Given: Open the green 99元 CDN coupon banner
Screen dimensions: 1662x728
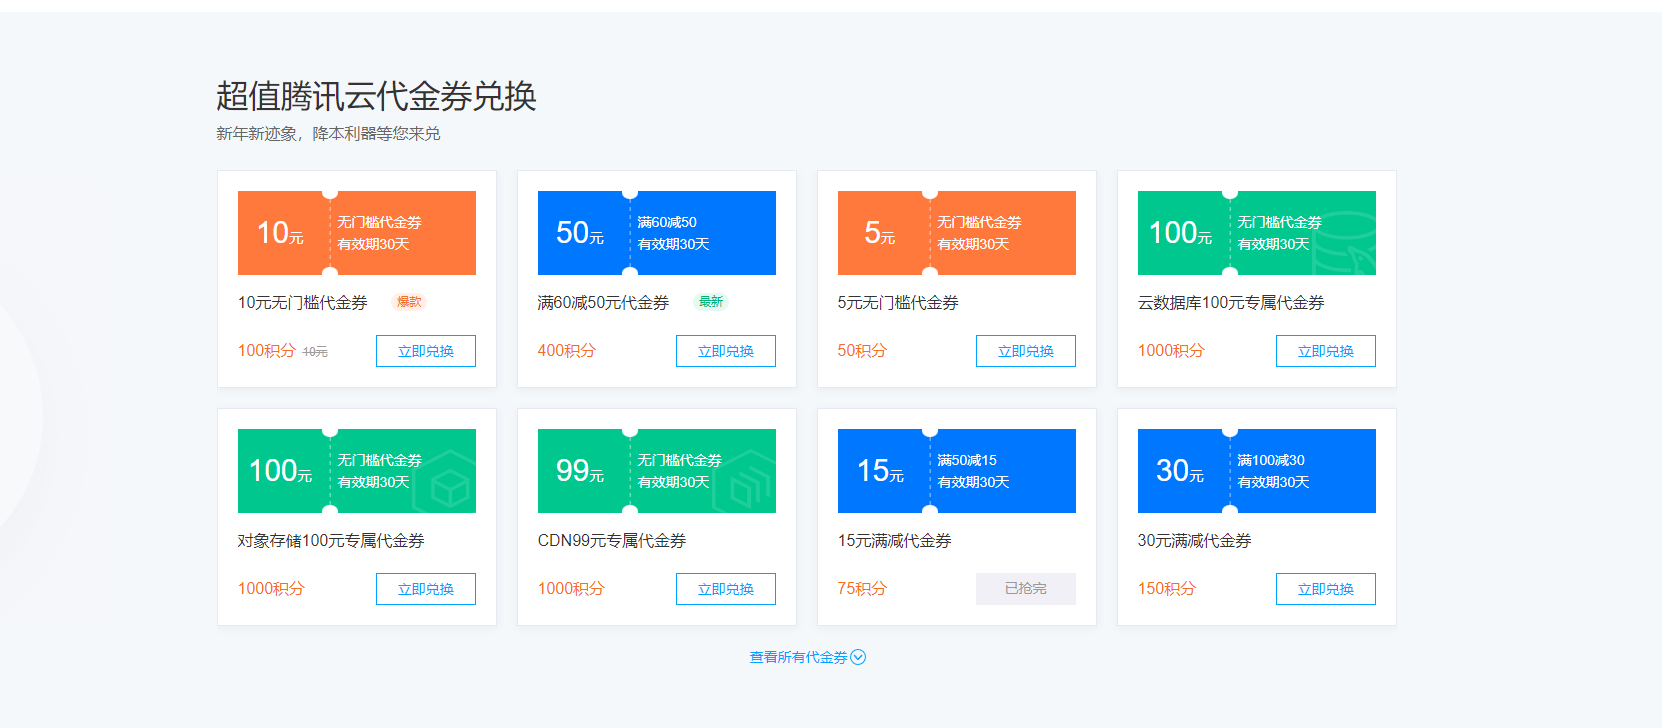Looking at the screenshot, I should click(x=657, y=471).
